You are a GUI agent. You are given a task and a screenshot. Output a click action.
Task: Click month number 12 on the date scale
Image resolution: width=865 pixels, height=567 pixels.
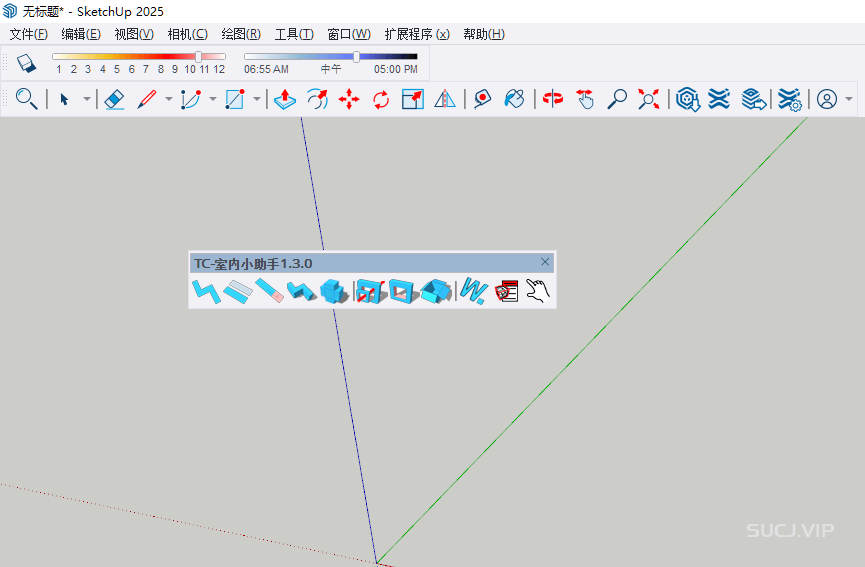click(219, 69)
